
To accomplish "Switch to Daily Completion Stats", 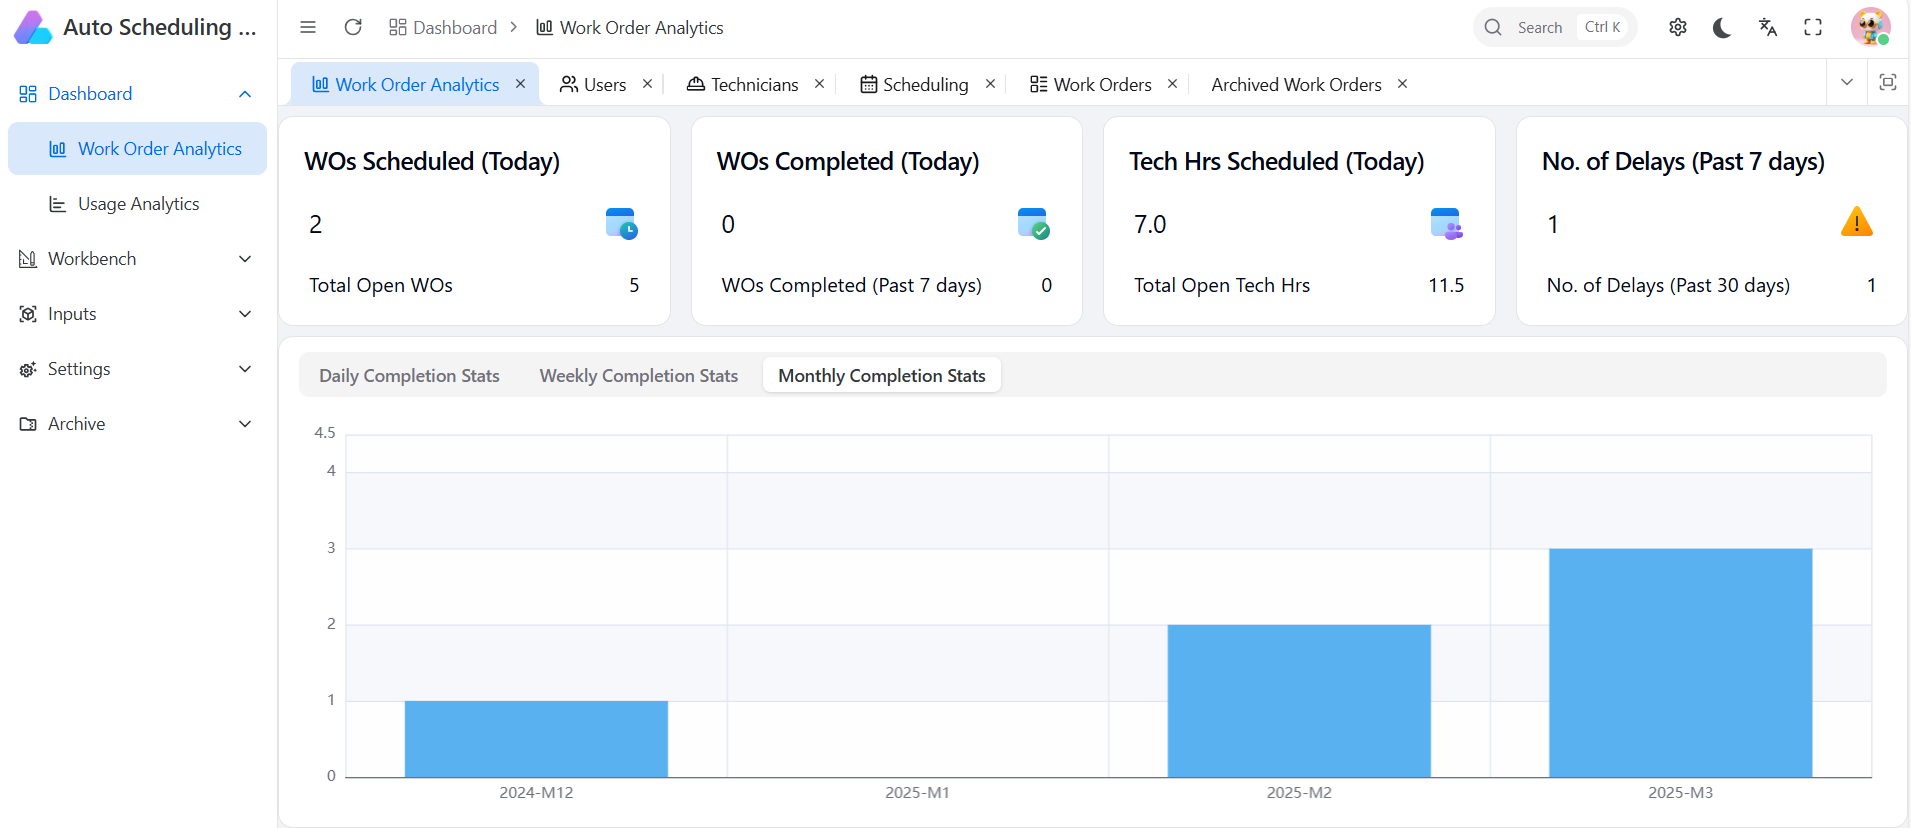I will (409, 376).
